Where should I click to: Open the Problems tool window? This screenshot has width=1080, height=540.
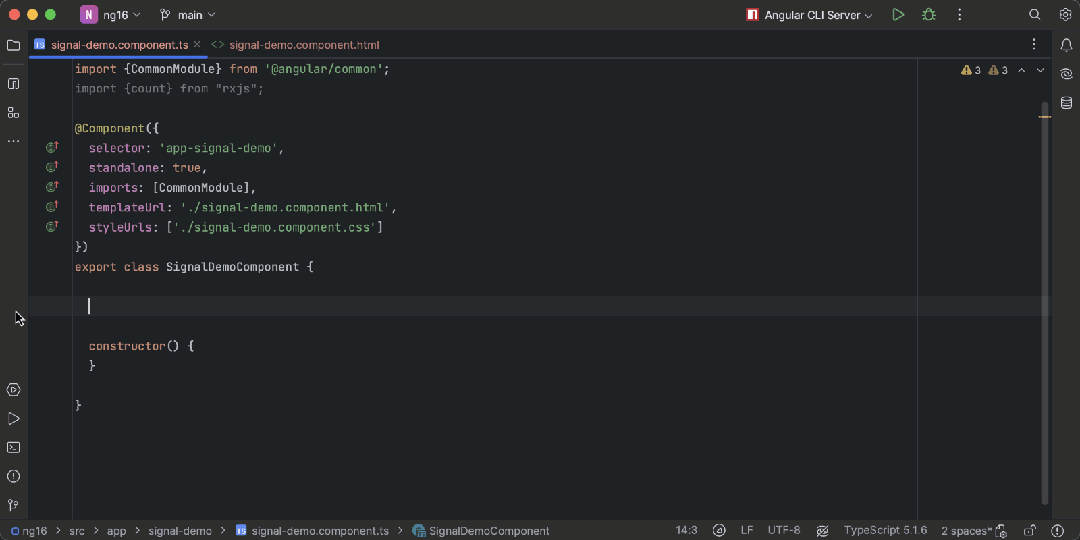[x=13, y=477]
